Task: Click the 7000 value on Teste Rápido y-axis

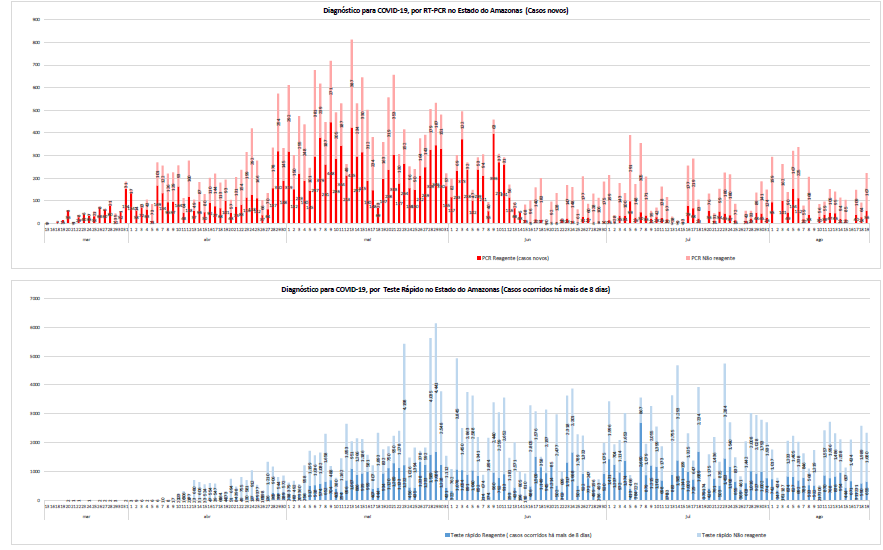Action: [x=34, y=298]
